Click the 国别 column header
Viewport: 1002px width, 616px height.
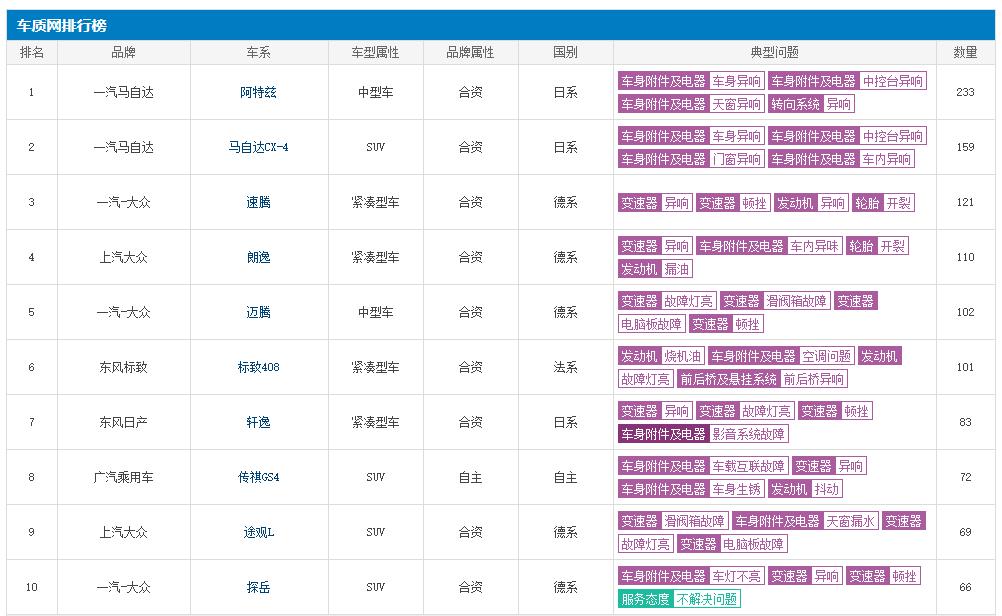click(x=566, y=52)
